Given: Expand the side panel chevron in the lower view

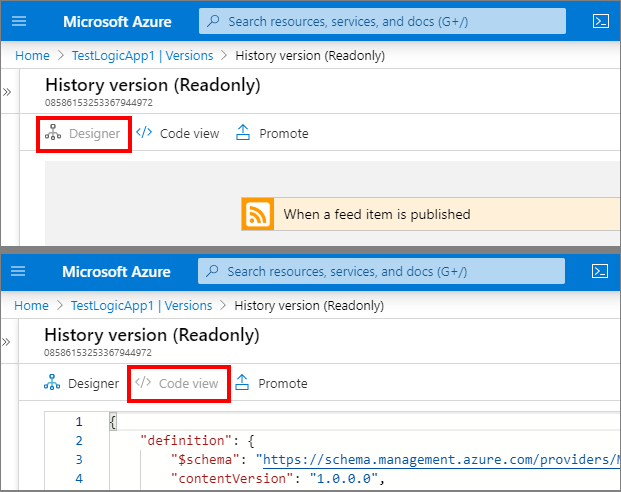Looking at the screenshot, I should click(7, 342).
